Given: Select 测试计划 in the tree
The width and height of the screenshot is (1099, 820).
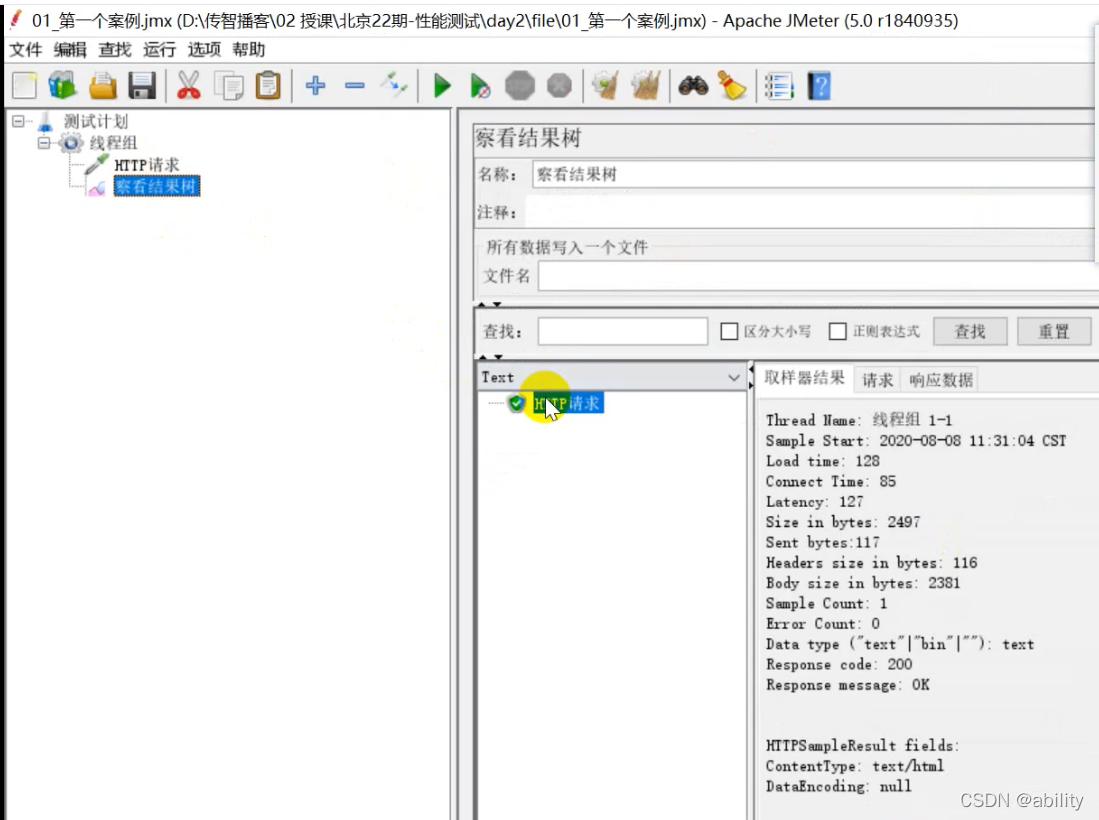Looking at the screenshot, I should [96, 122].
